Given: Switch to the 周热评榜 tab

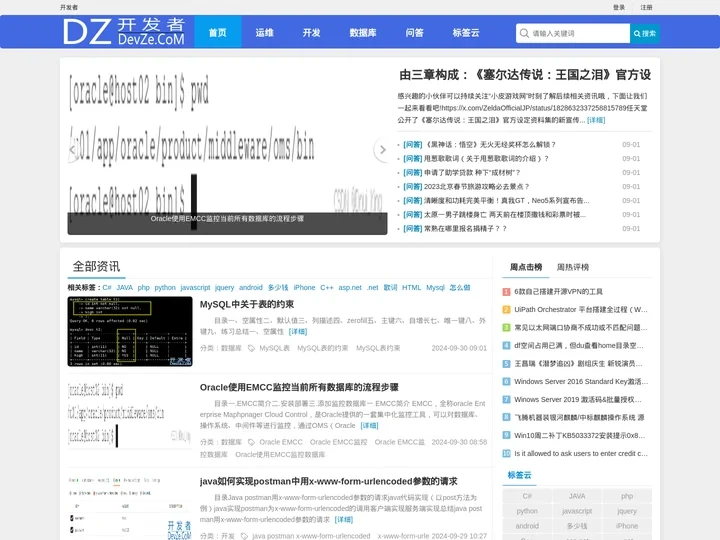Looking at the screenshot, I should (573, 267).
